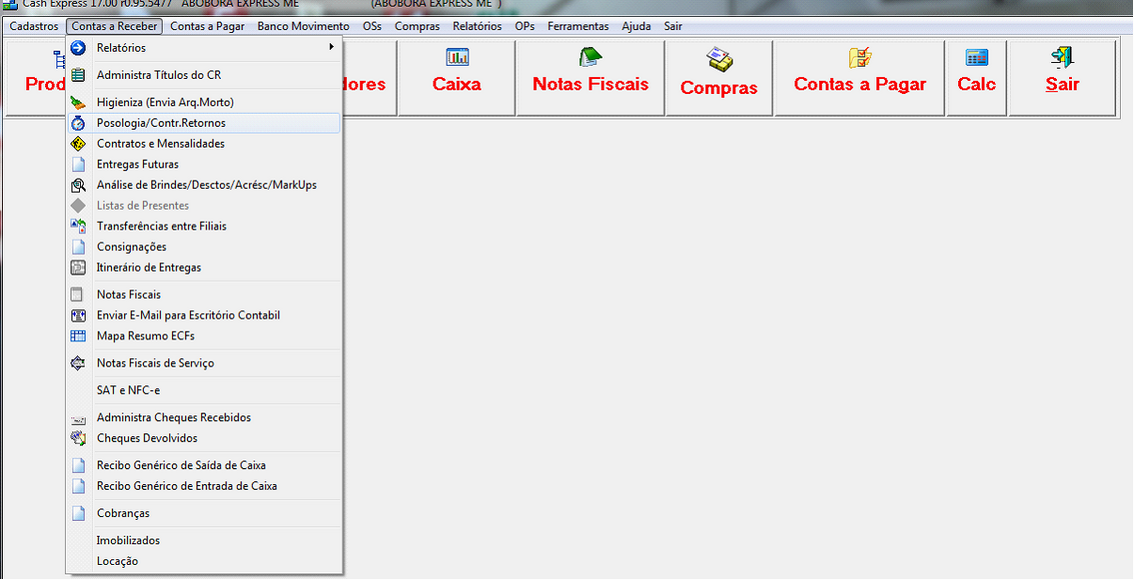
Task: Click the Administra Títulos do CR icon
Action: [78, 75]
